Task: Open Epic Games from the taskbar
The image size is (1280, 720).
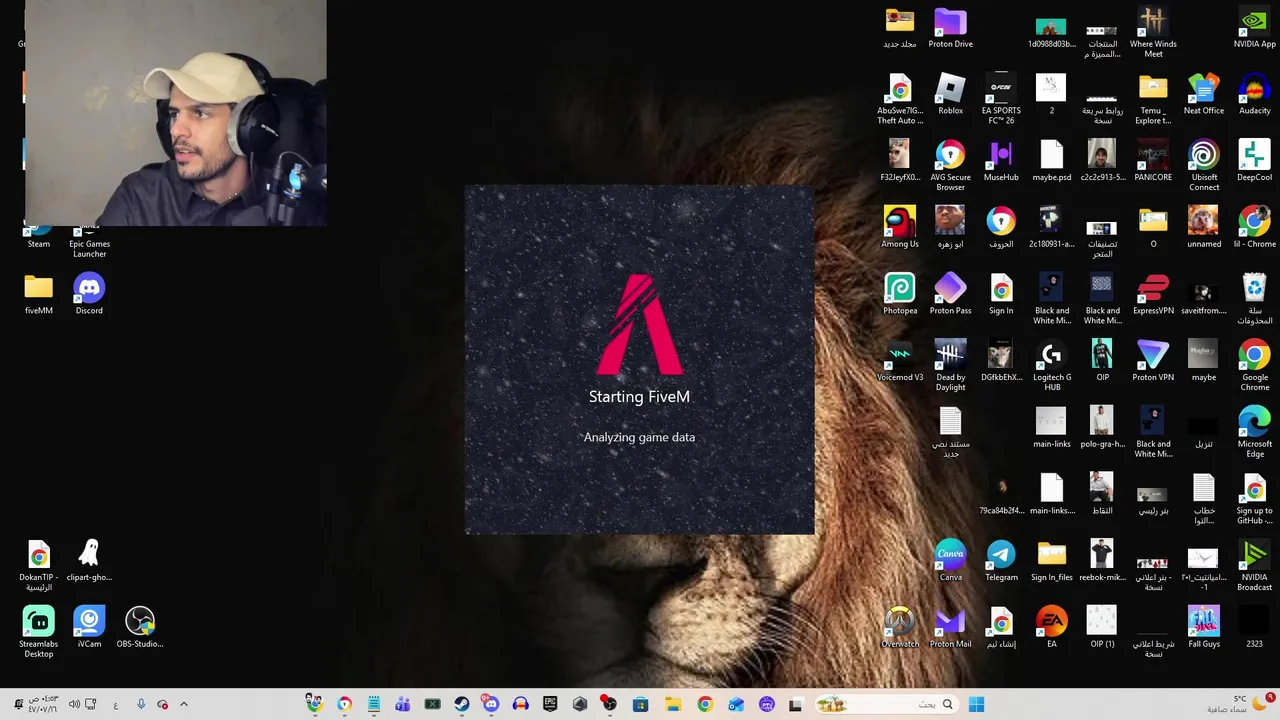Action: pyautogui.click(x=550, y=704)
